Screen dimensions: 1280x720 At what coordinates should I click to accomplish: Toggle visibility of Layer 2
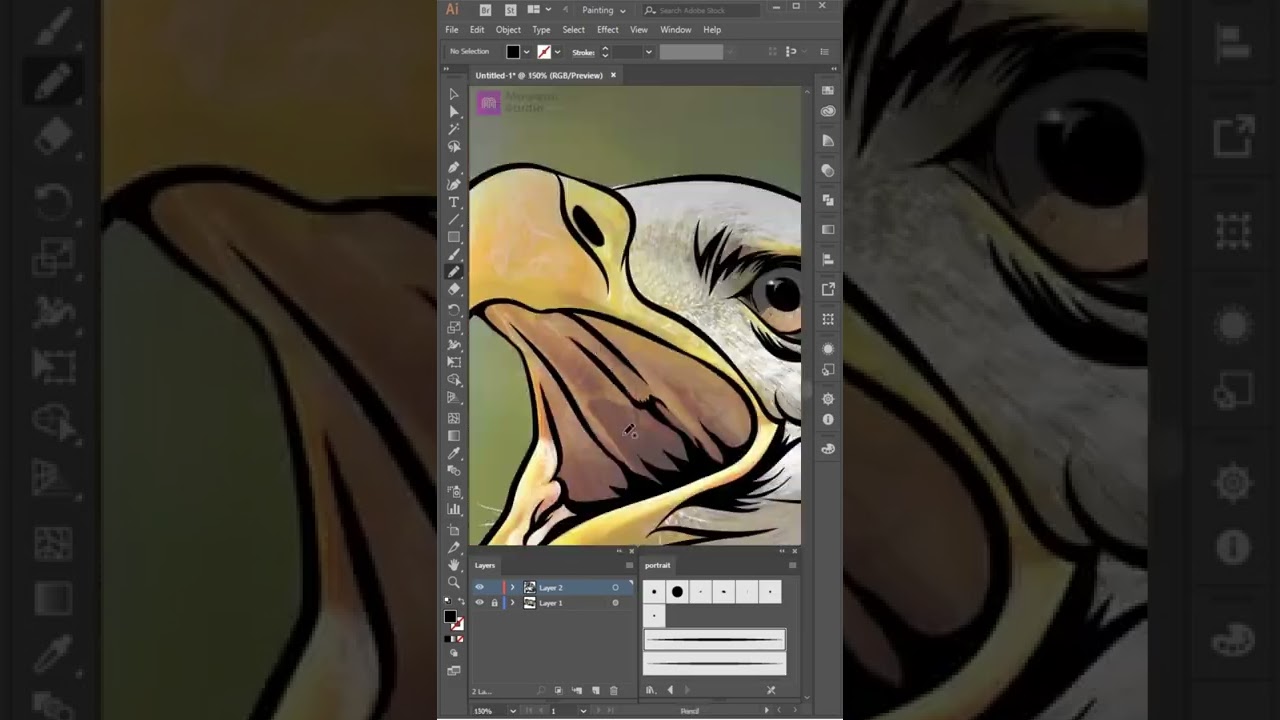(479, 587)
